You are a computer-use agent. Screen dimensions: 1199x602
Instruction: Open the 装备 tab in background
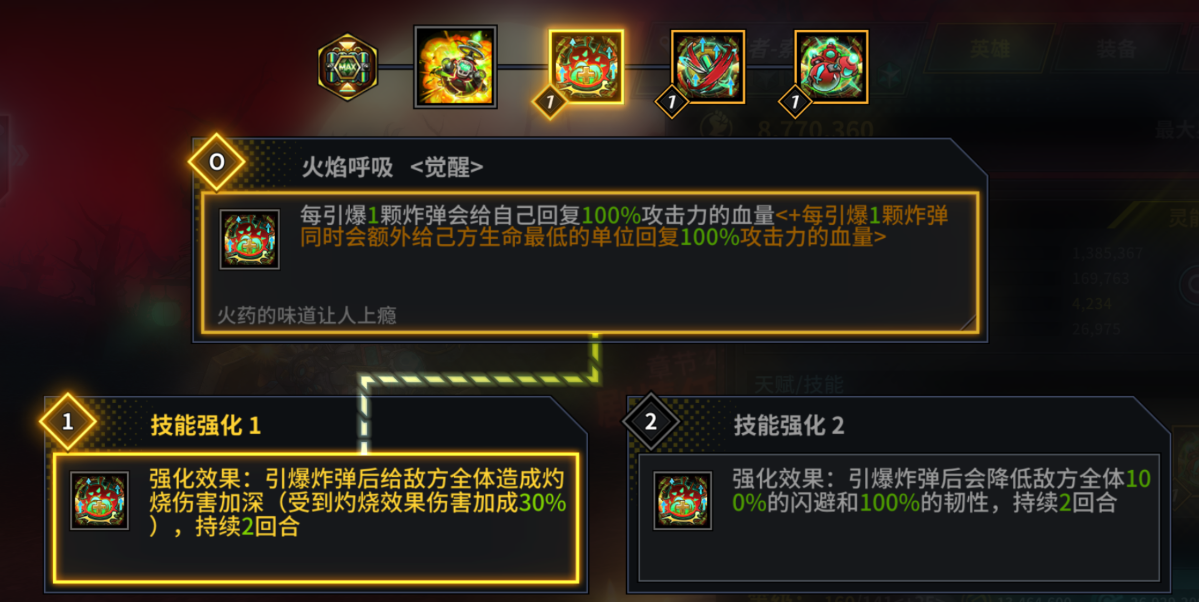pyautogui.click(x=1116, y=49)
